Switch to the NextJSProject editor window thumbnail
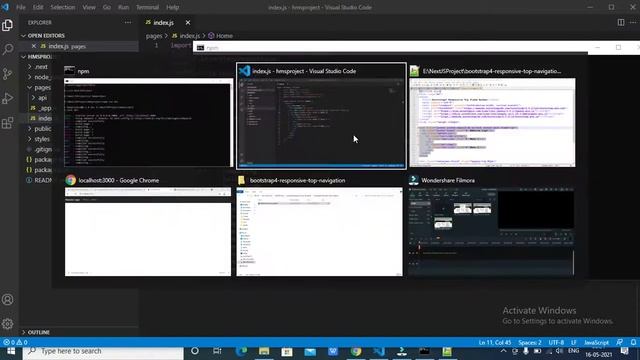The width and height of the screenshot is (640, 360). click(492, 116)
